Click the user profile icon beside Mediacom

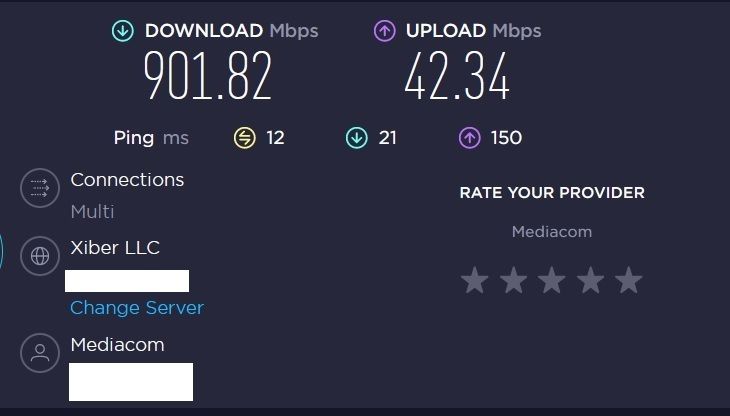click(40, 353)
